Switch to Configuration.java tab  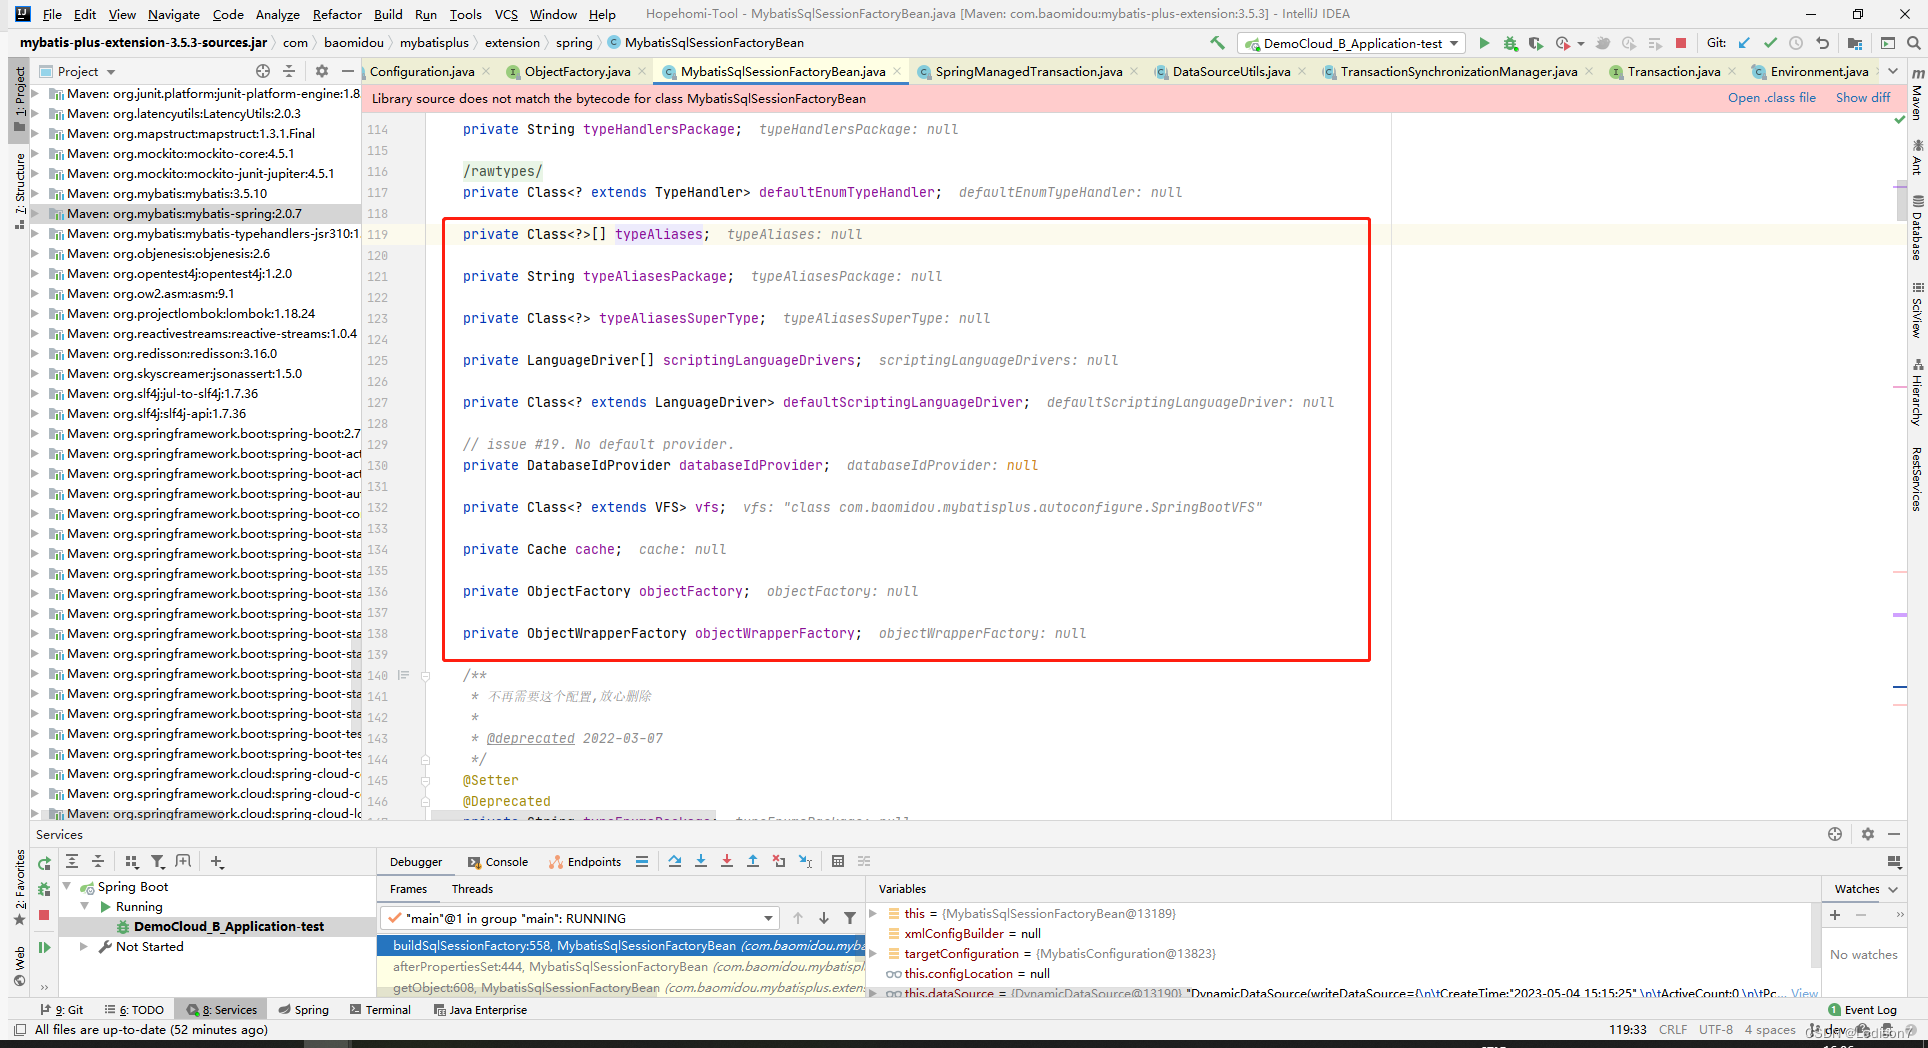(x=422, y=71)
